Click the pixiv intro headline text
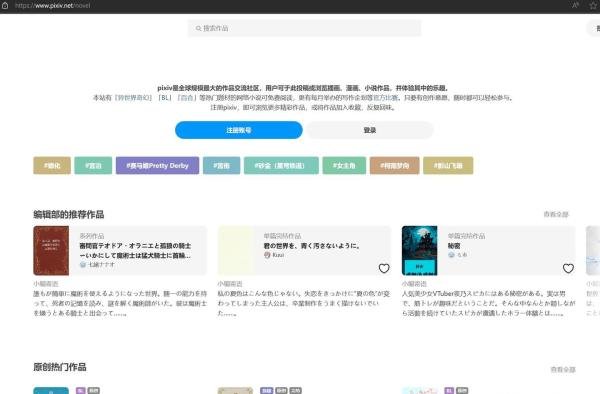 303,88
